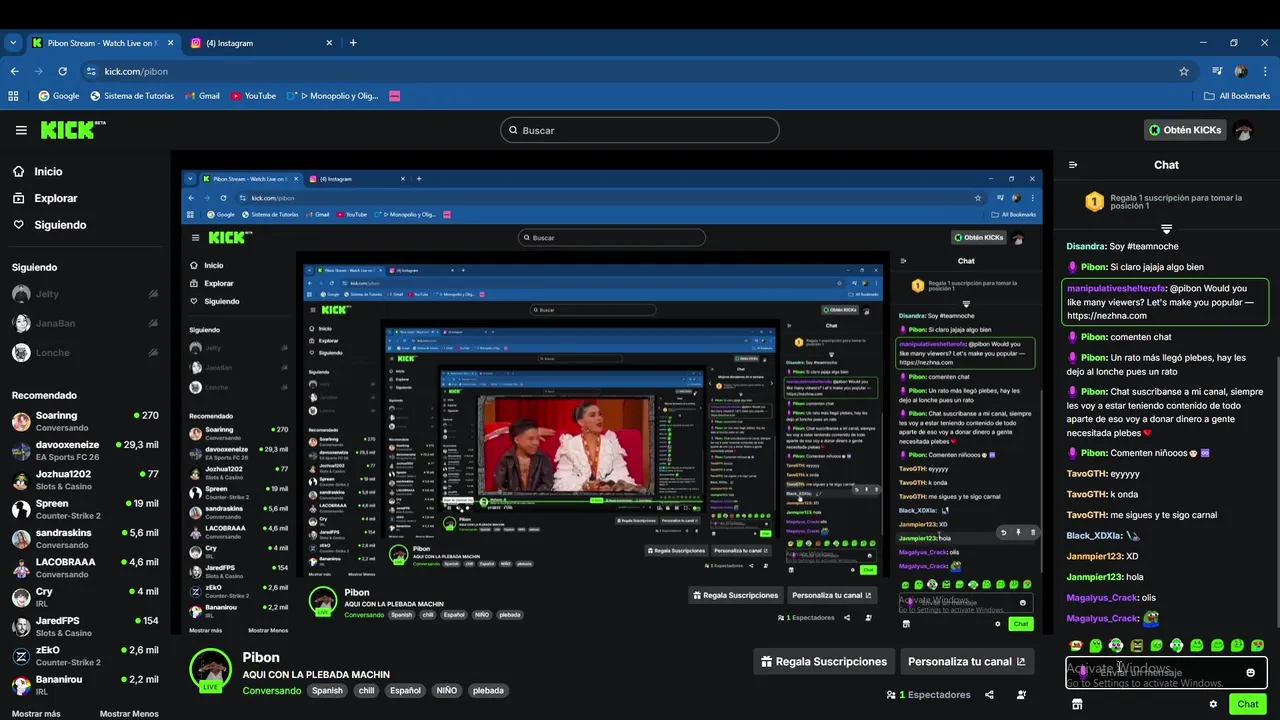Open the pink bookmark icon after Monopolio y Olig
The width and height of the screenshot is (1280, 720).
(x=395, y=96)
